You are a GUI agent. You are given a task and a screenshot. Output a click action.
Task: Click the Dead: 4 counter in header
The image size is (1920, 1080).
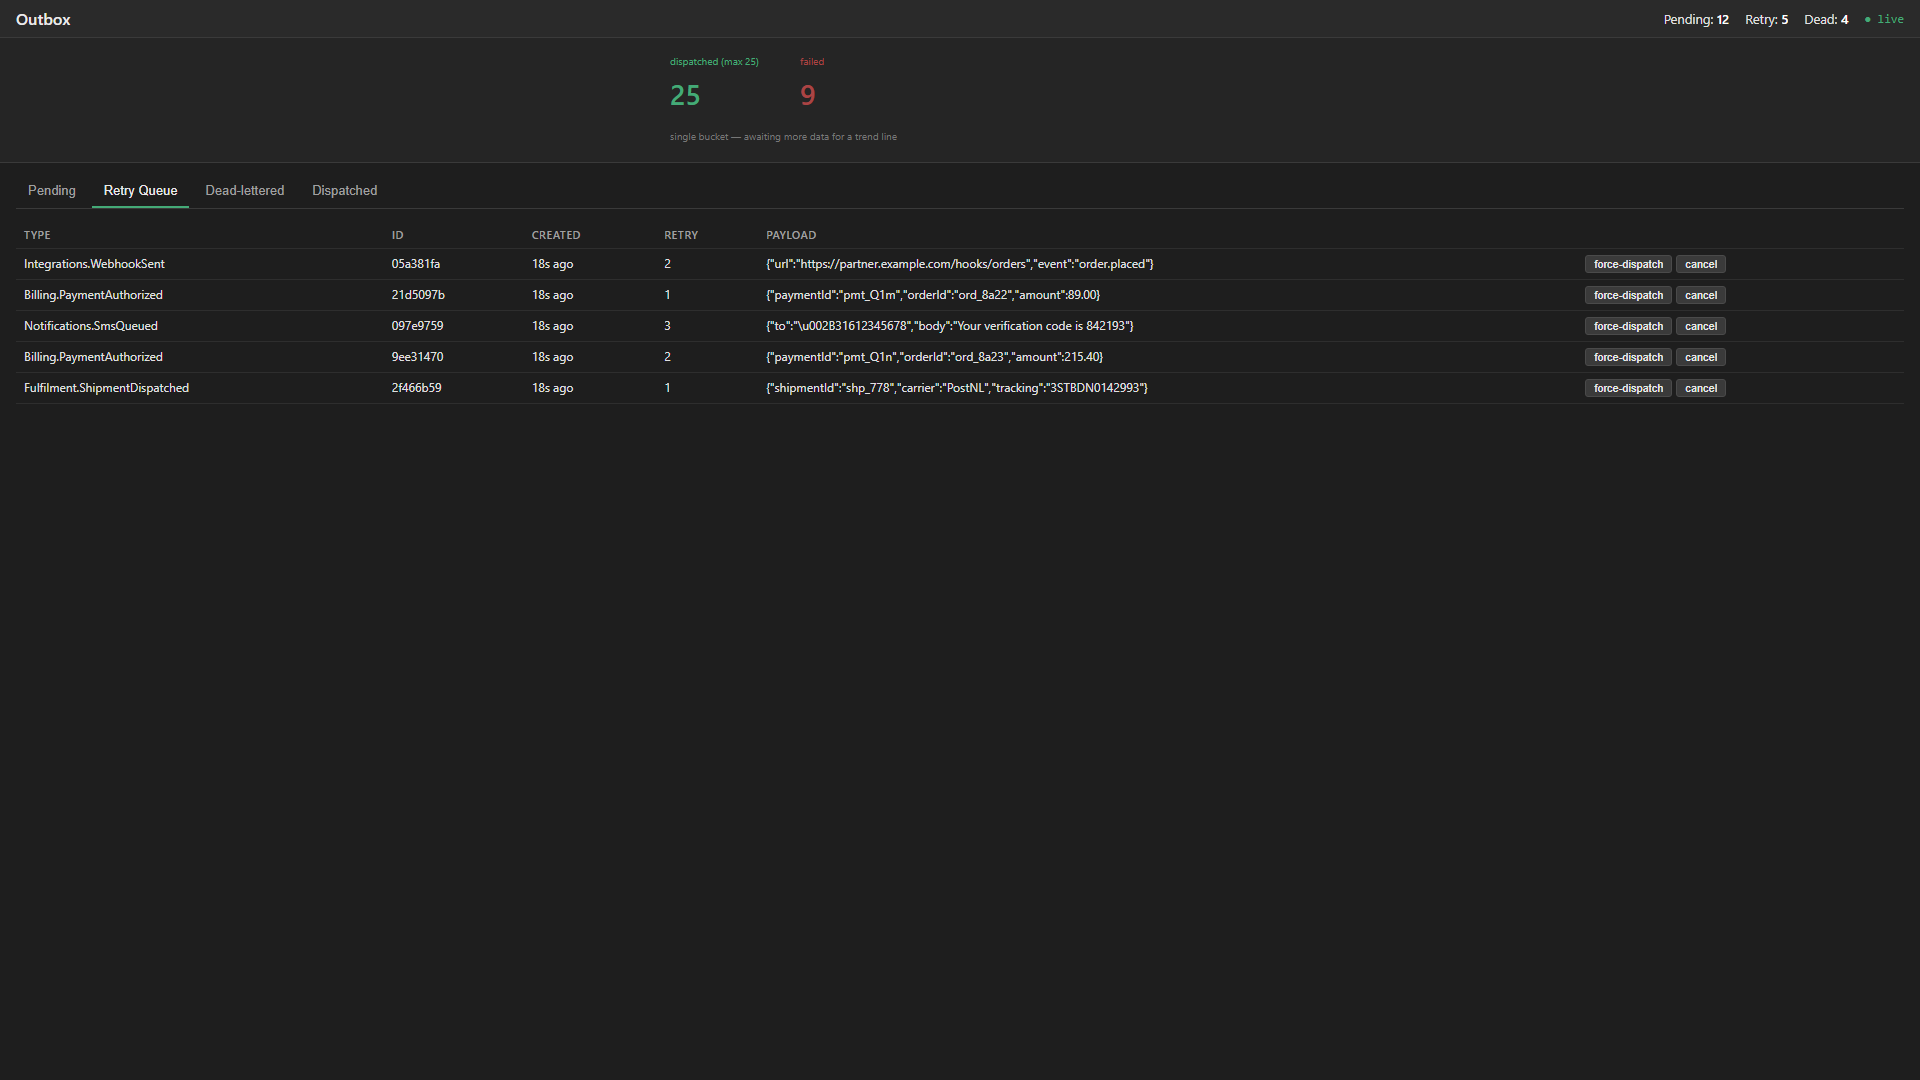1826,20
